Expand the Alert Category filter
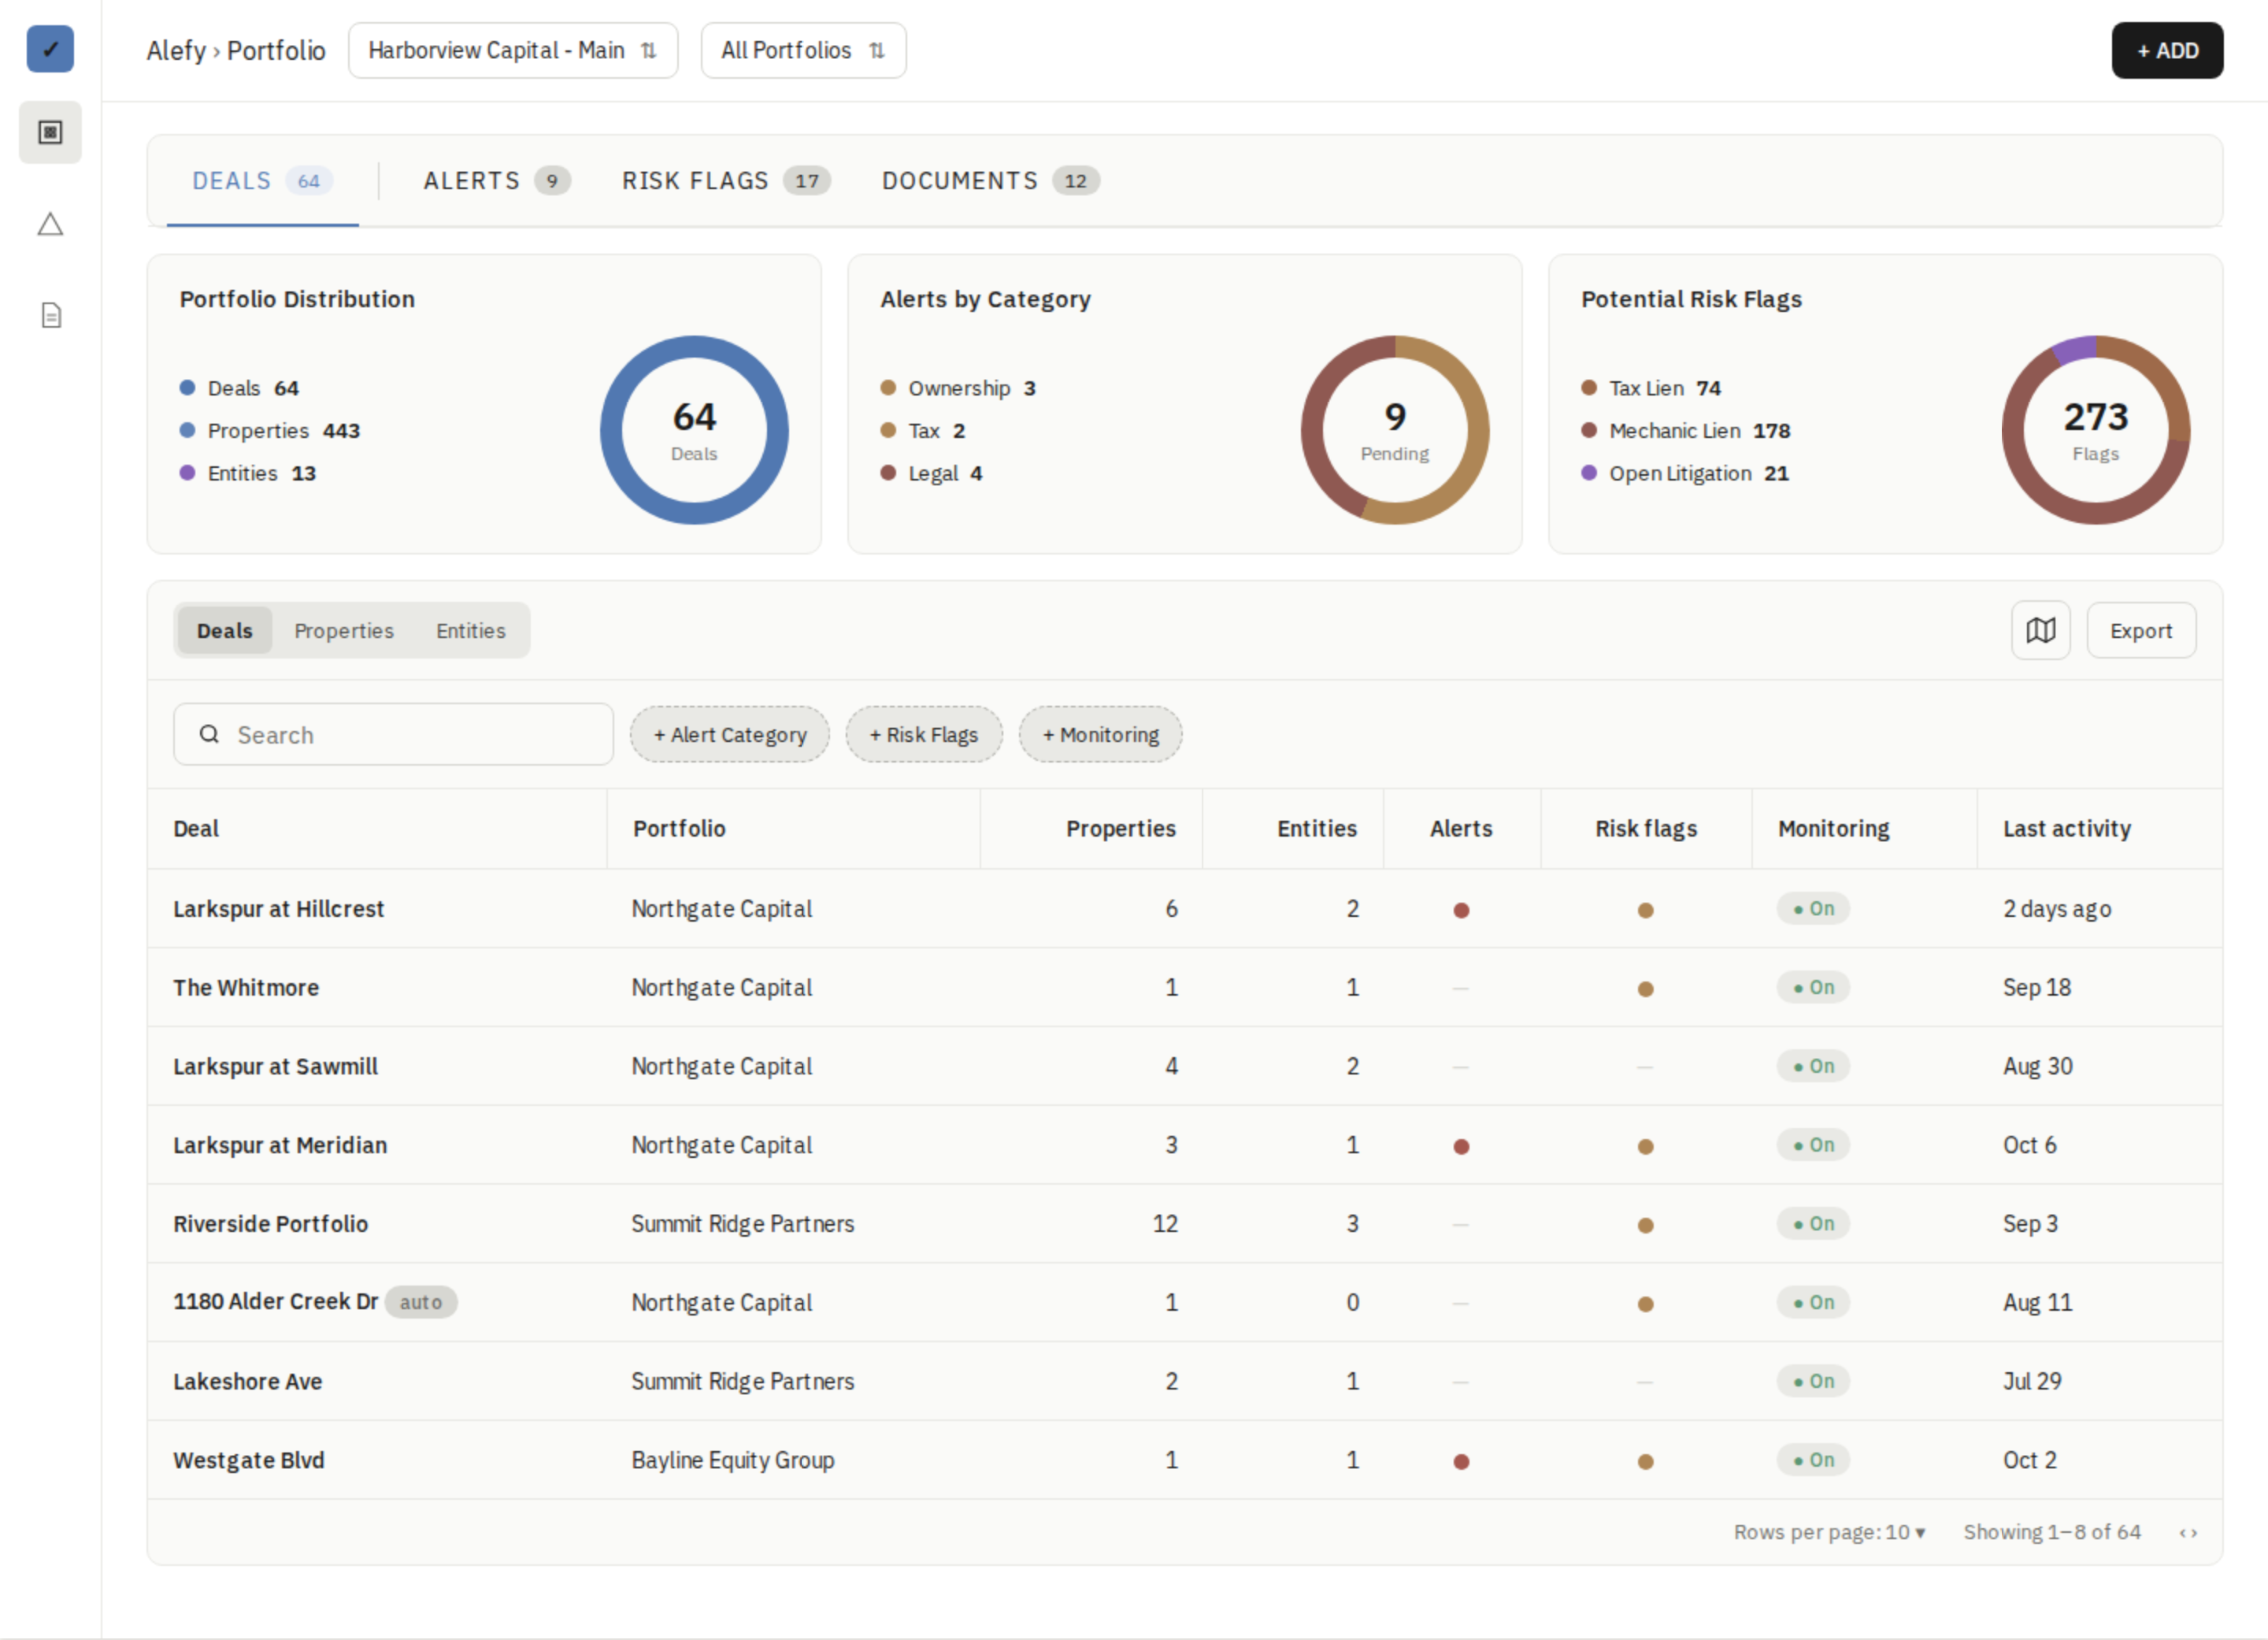2268x1640 pixels. pyautogui.click(x=730, y=734)
